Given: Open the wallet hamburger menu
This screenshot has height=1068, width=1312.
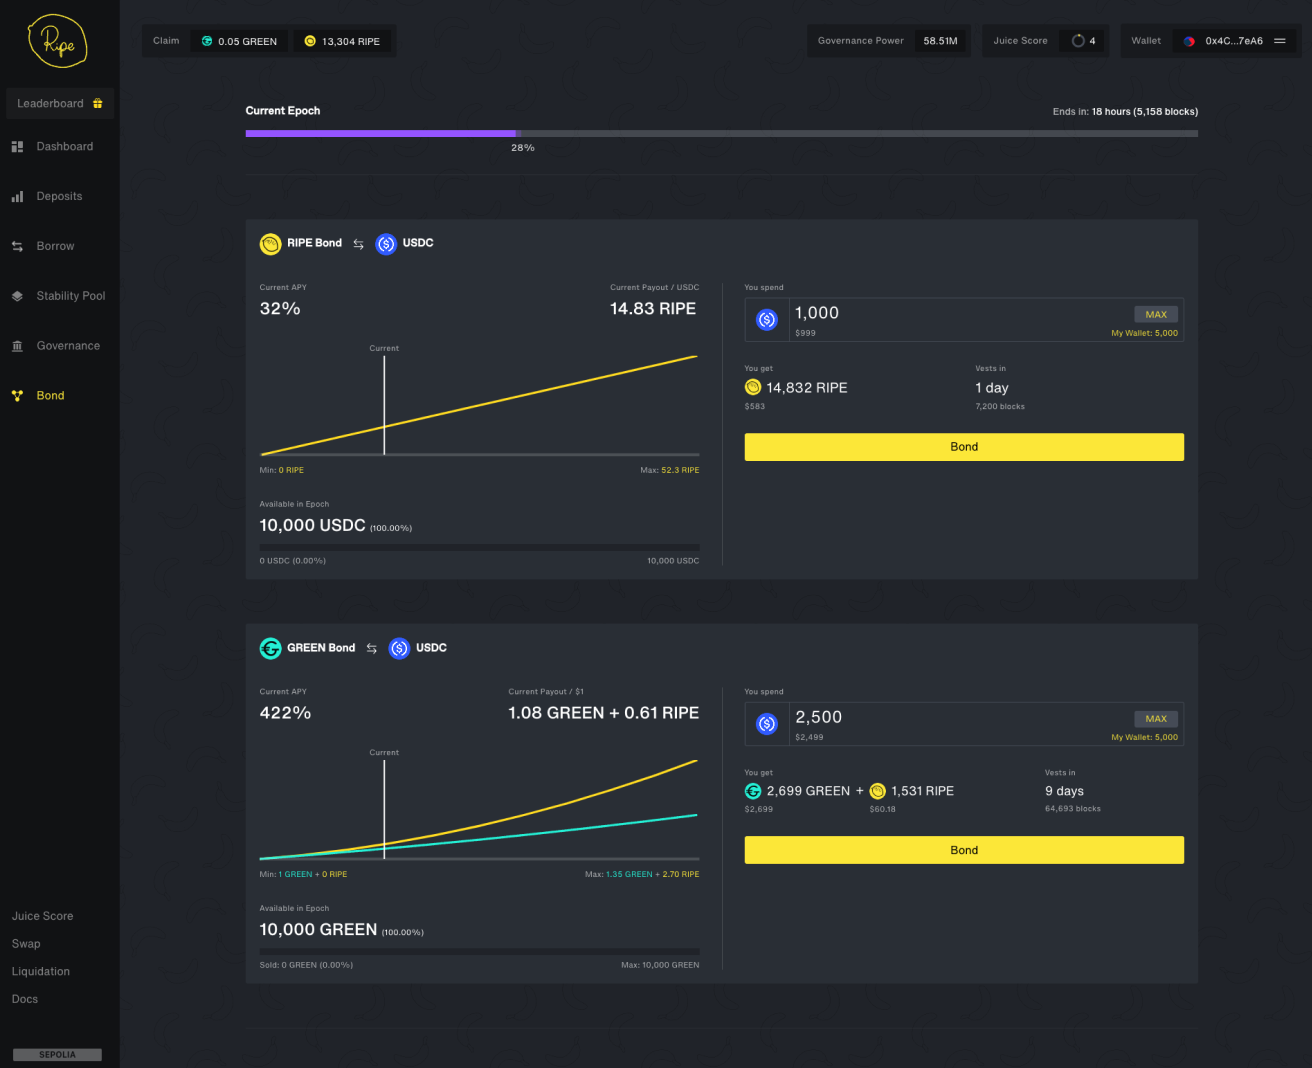Looking at the screenshot, I should (x=1279, y=41).
